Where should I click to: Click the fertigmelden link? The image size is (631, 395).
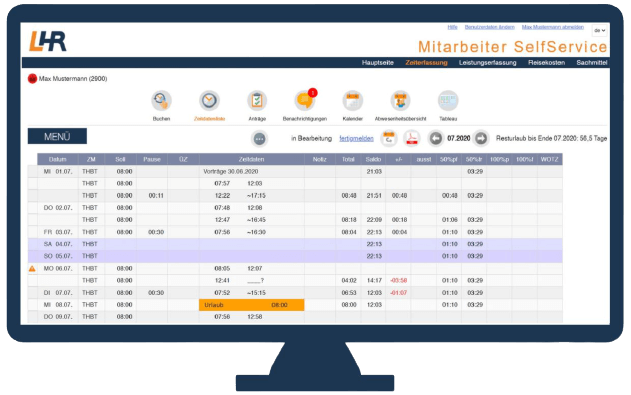356,138
